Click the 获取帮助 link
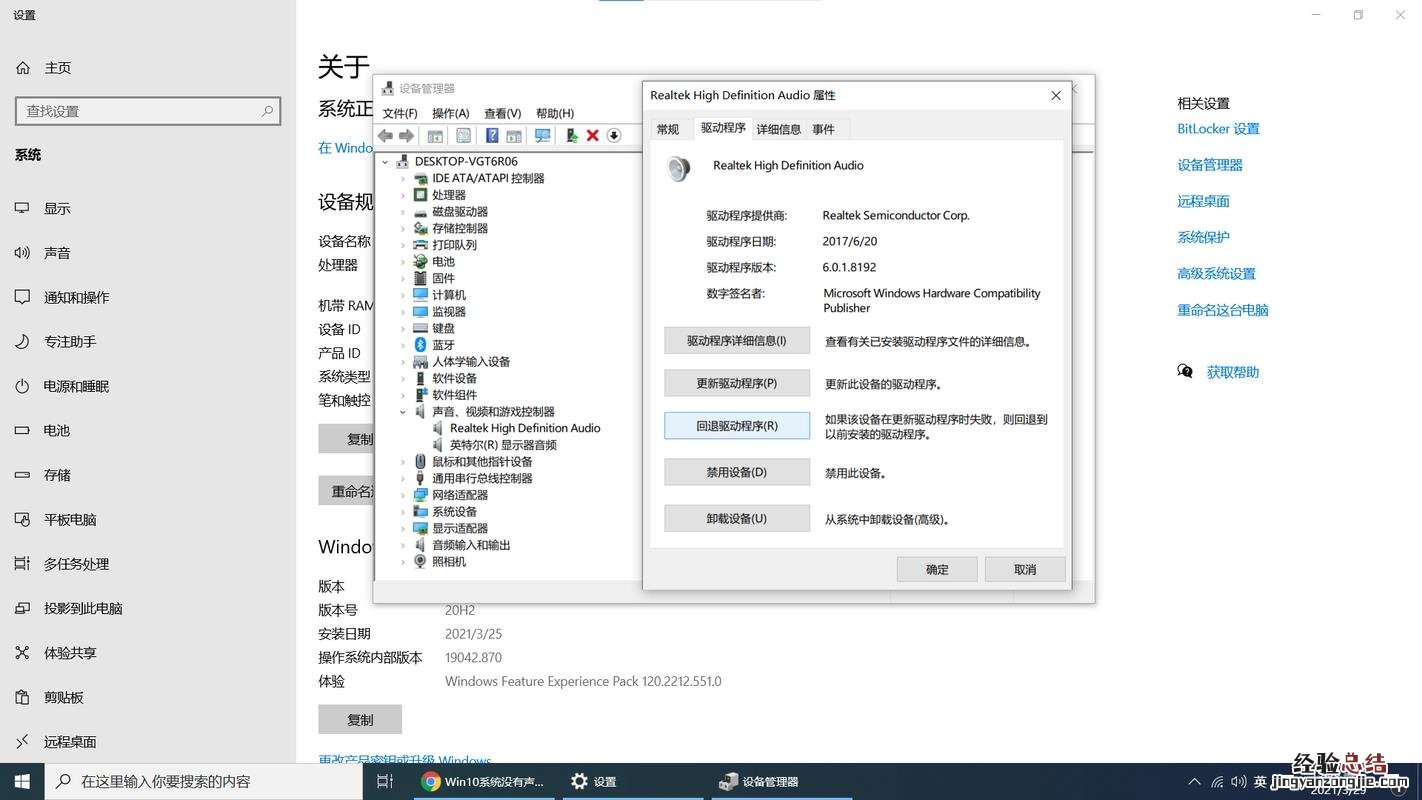The width and height of the screenshot is (1422, 800). [1233, 372]
